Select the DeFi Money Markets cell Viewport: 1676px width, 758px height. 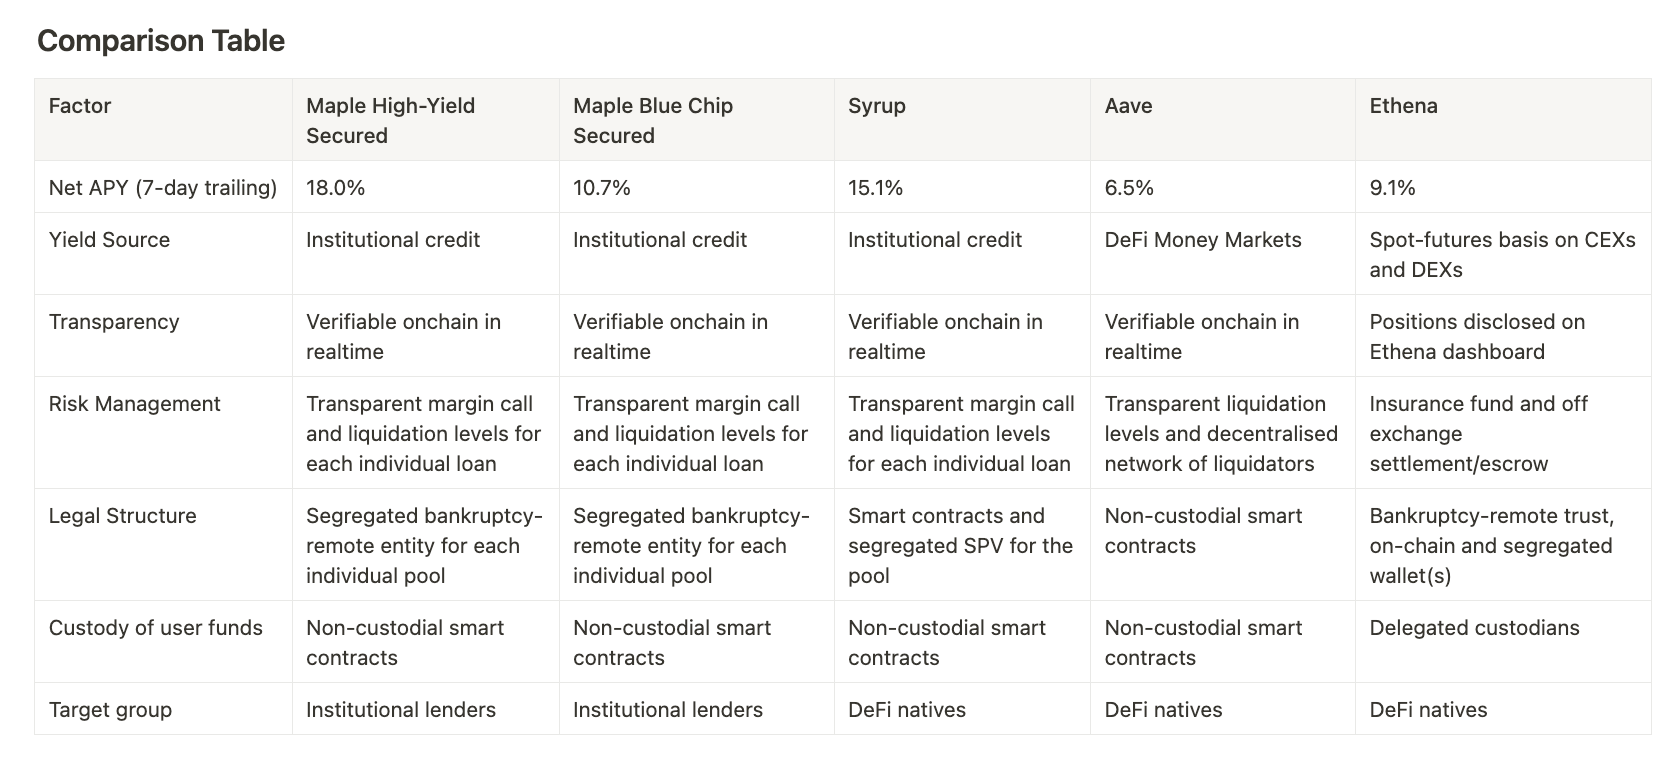click(x=1203, y=240)
